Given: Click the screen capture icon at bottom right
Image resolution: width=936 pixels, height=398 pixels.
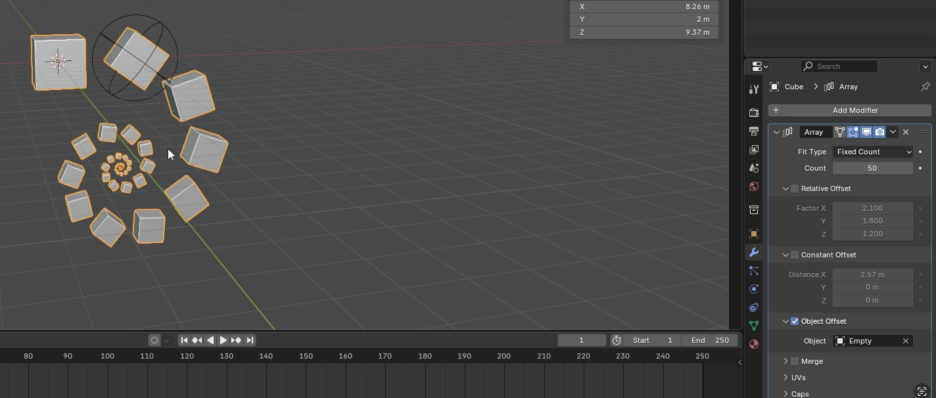Looking at the screenshot, I should [x=922, y=391].
